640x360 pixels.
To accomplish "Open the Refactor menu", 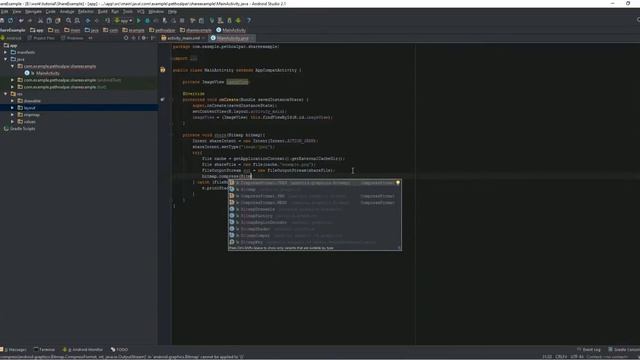I will pos(86,12).
